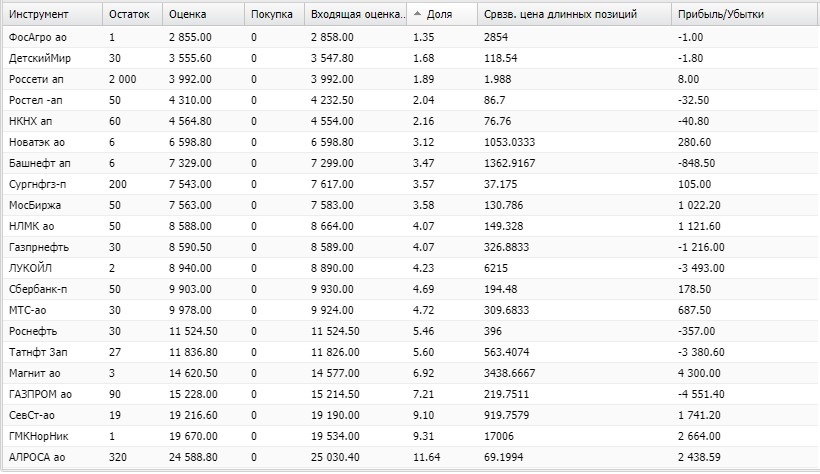The image size is (820, 474).
Task: Click the 320 balance of АЛРОСА ао
Action: [x=118, y=457]
